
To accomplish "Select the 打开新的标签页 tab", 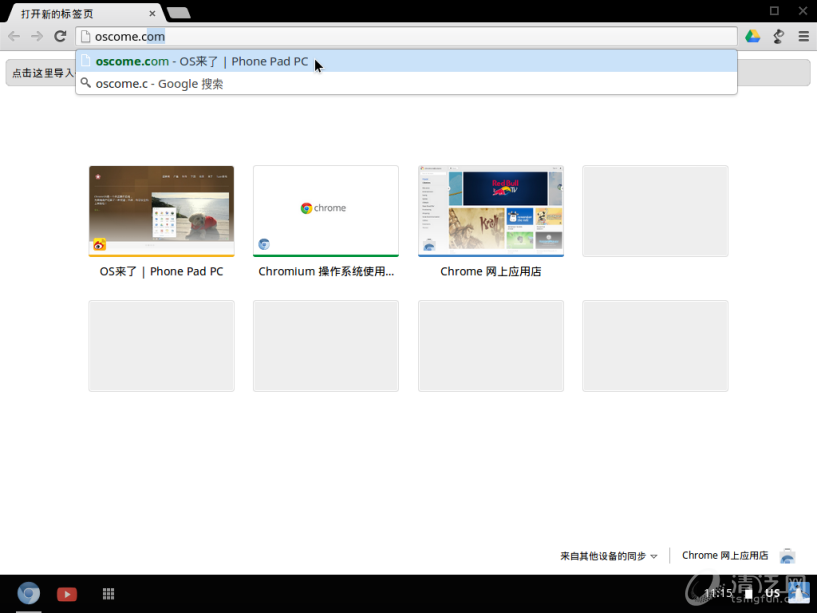I will pos(82,14).
